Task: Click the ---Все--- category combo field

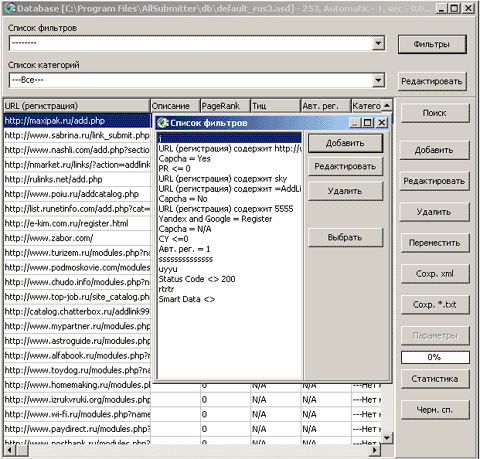Action: coord(191,80)
